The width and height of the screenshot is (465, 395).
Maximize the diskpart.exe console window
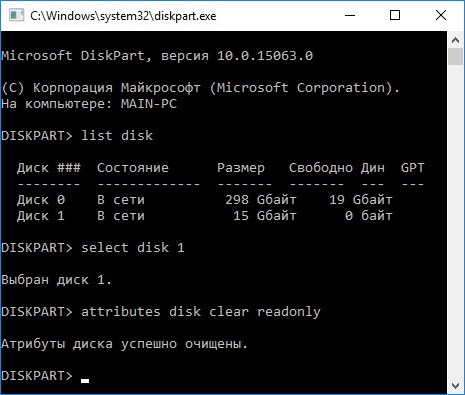[395, 15]
